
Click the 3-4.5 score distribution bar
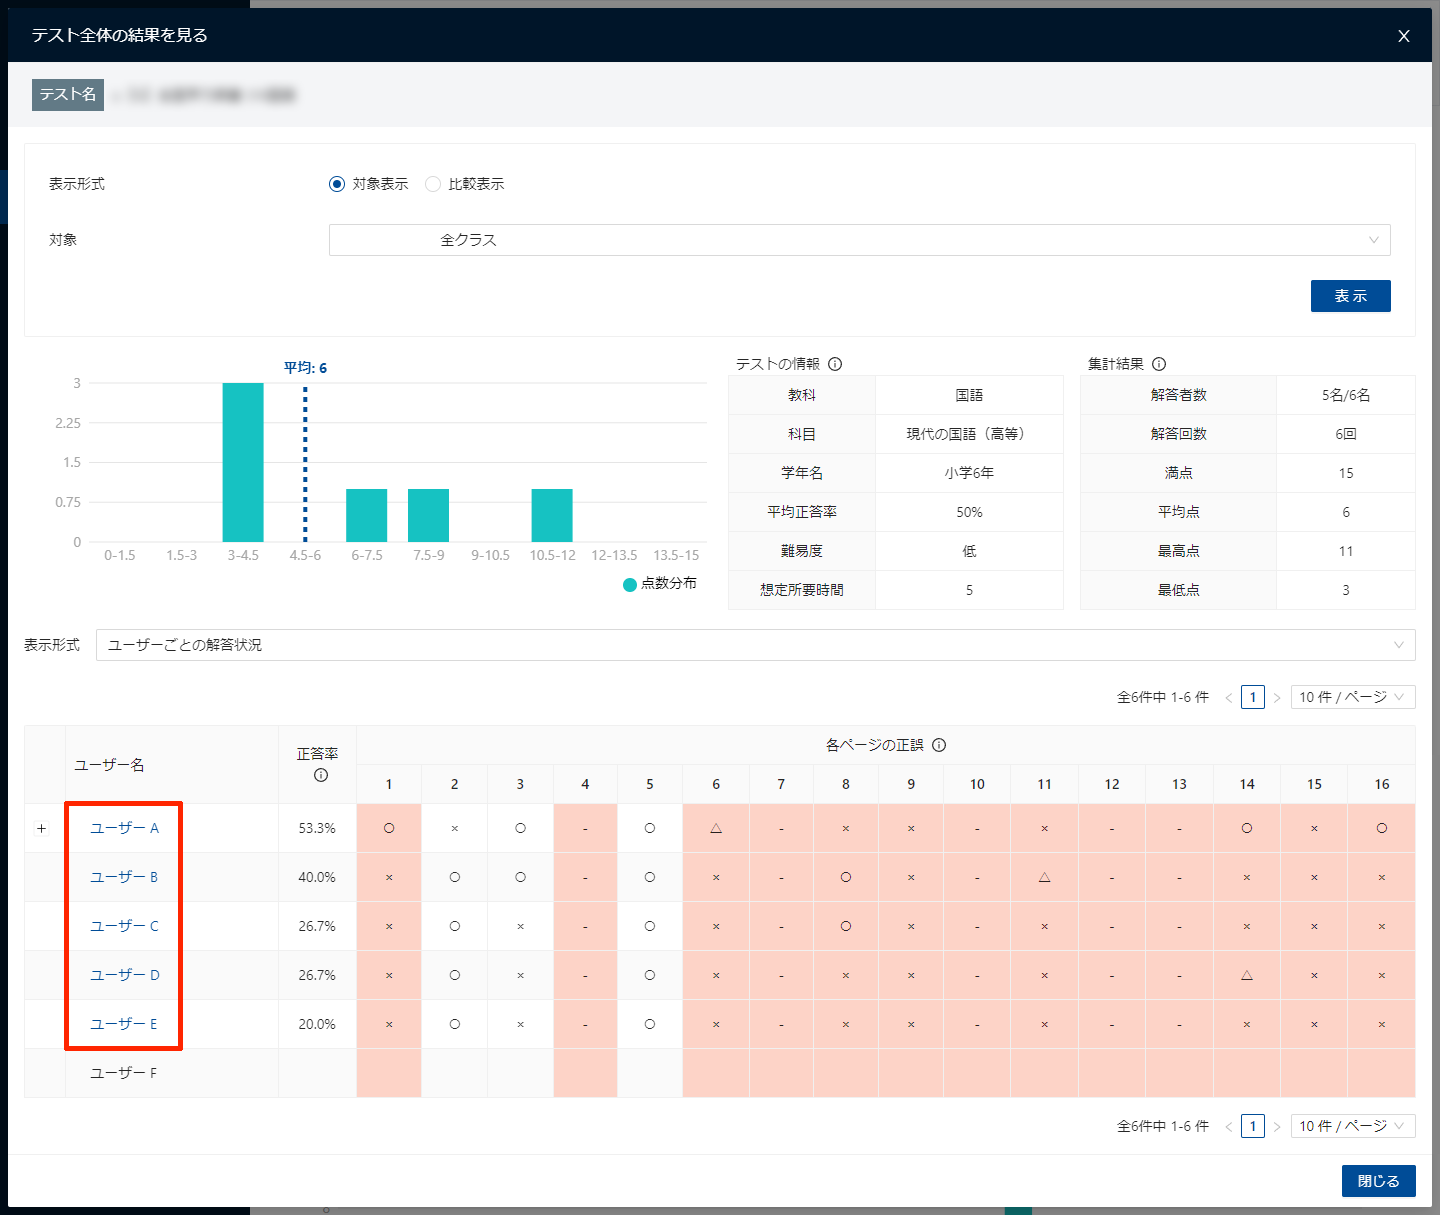coord(243,462)
